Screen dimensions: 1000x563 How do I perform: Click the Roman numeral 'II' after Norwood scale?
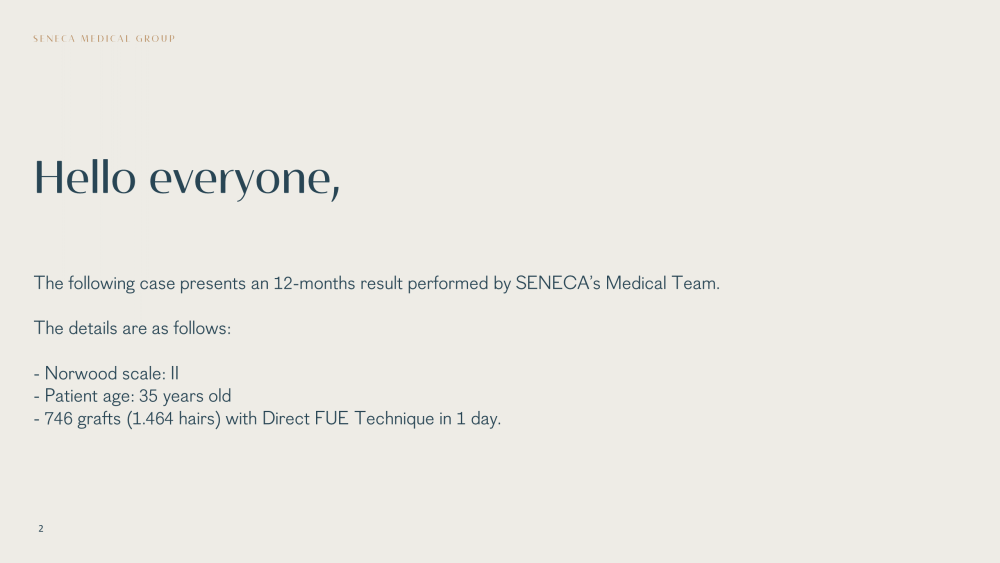click(x=175, y=374)
